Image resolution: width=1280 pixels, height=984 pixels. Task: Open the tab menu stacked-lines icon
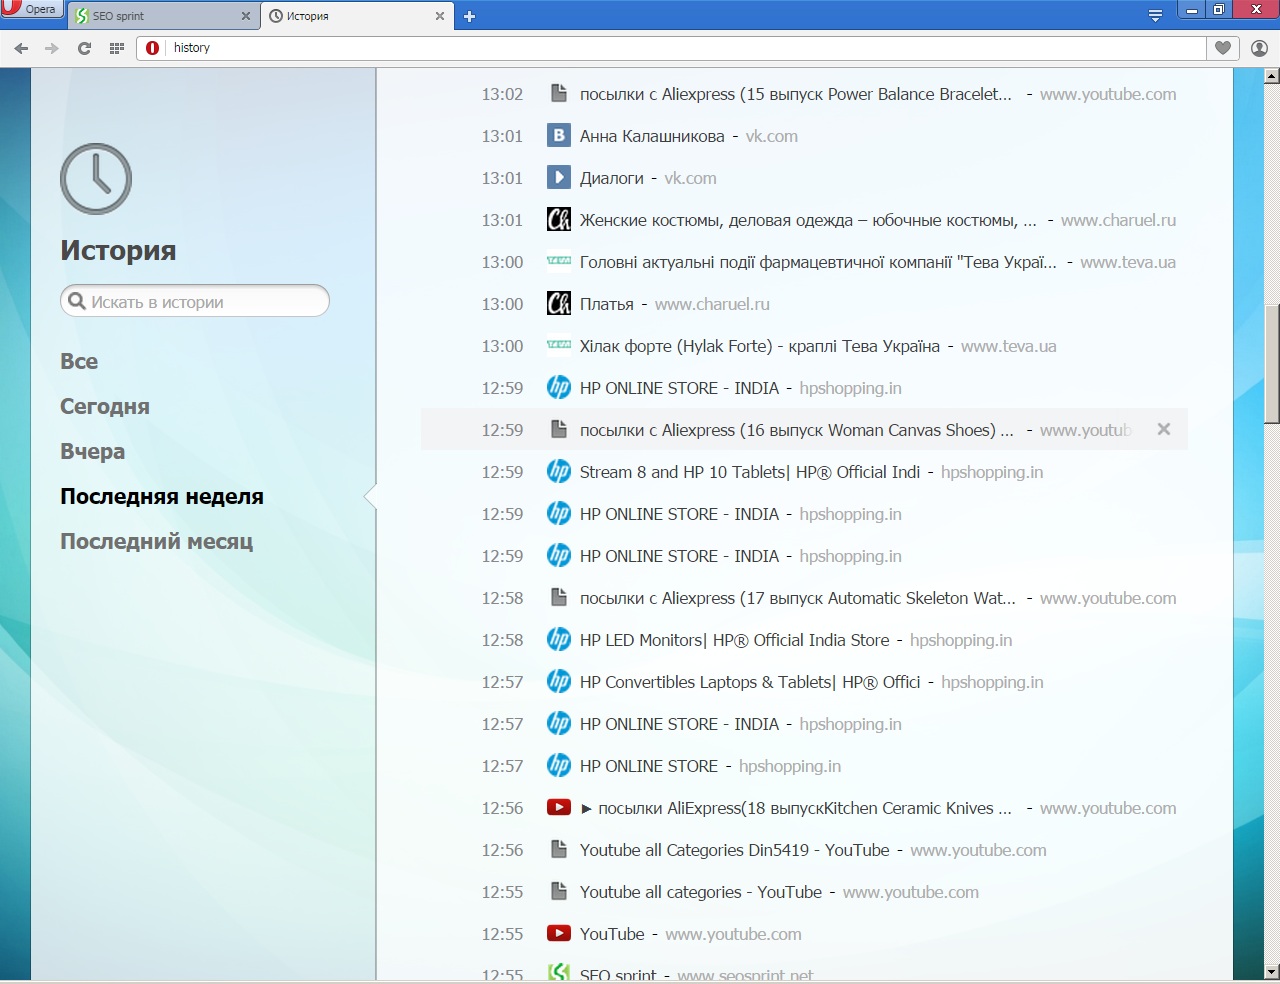1155,16
